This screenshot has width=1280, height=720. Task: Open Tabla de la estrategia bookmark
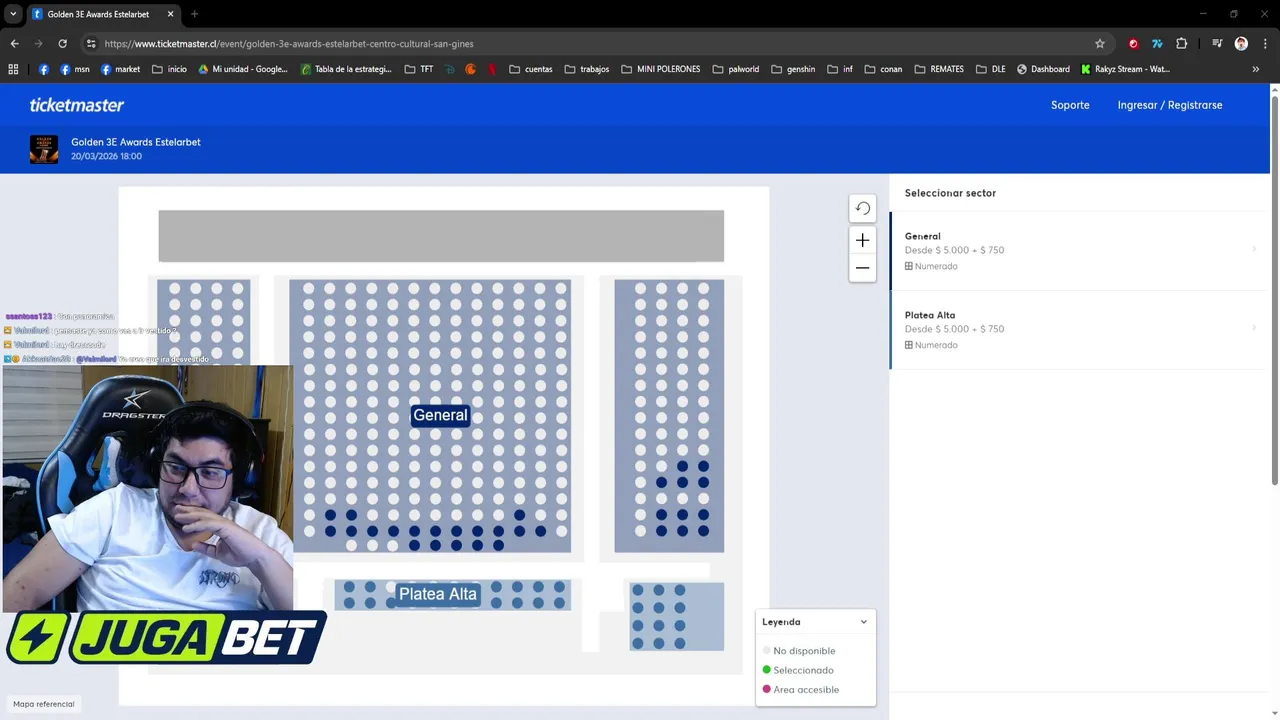click(346, 69)
